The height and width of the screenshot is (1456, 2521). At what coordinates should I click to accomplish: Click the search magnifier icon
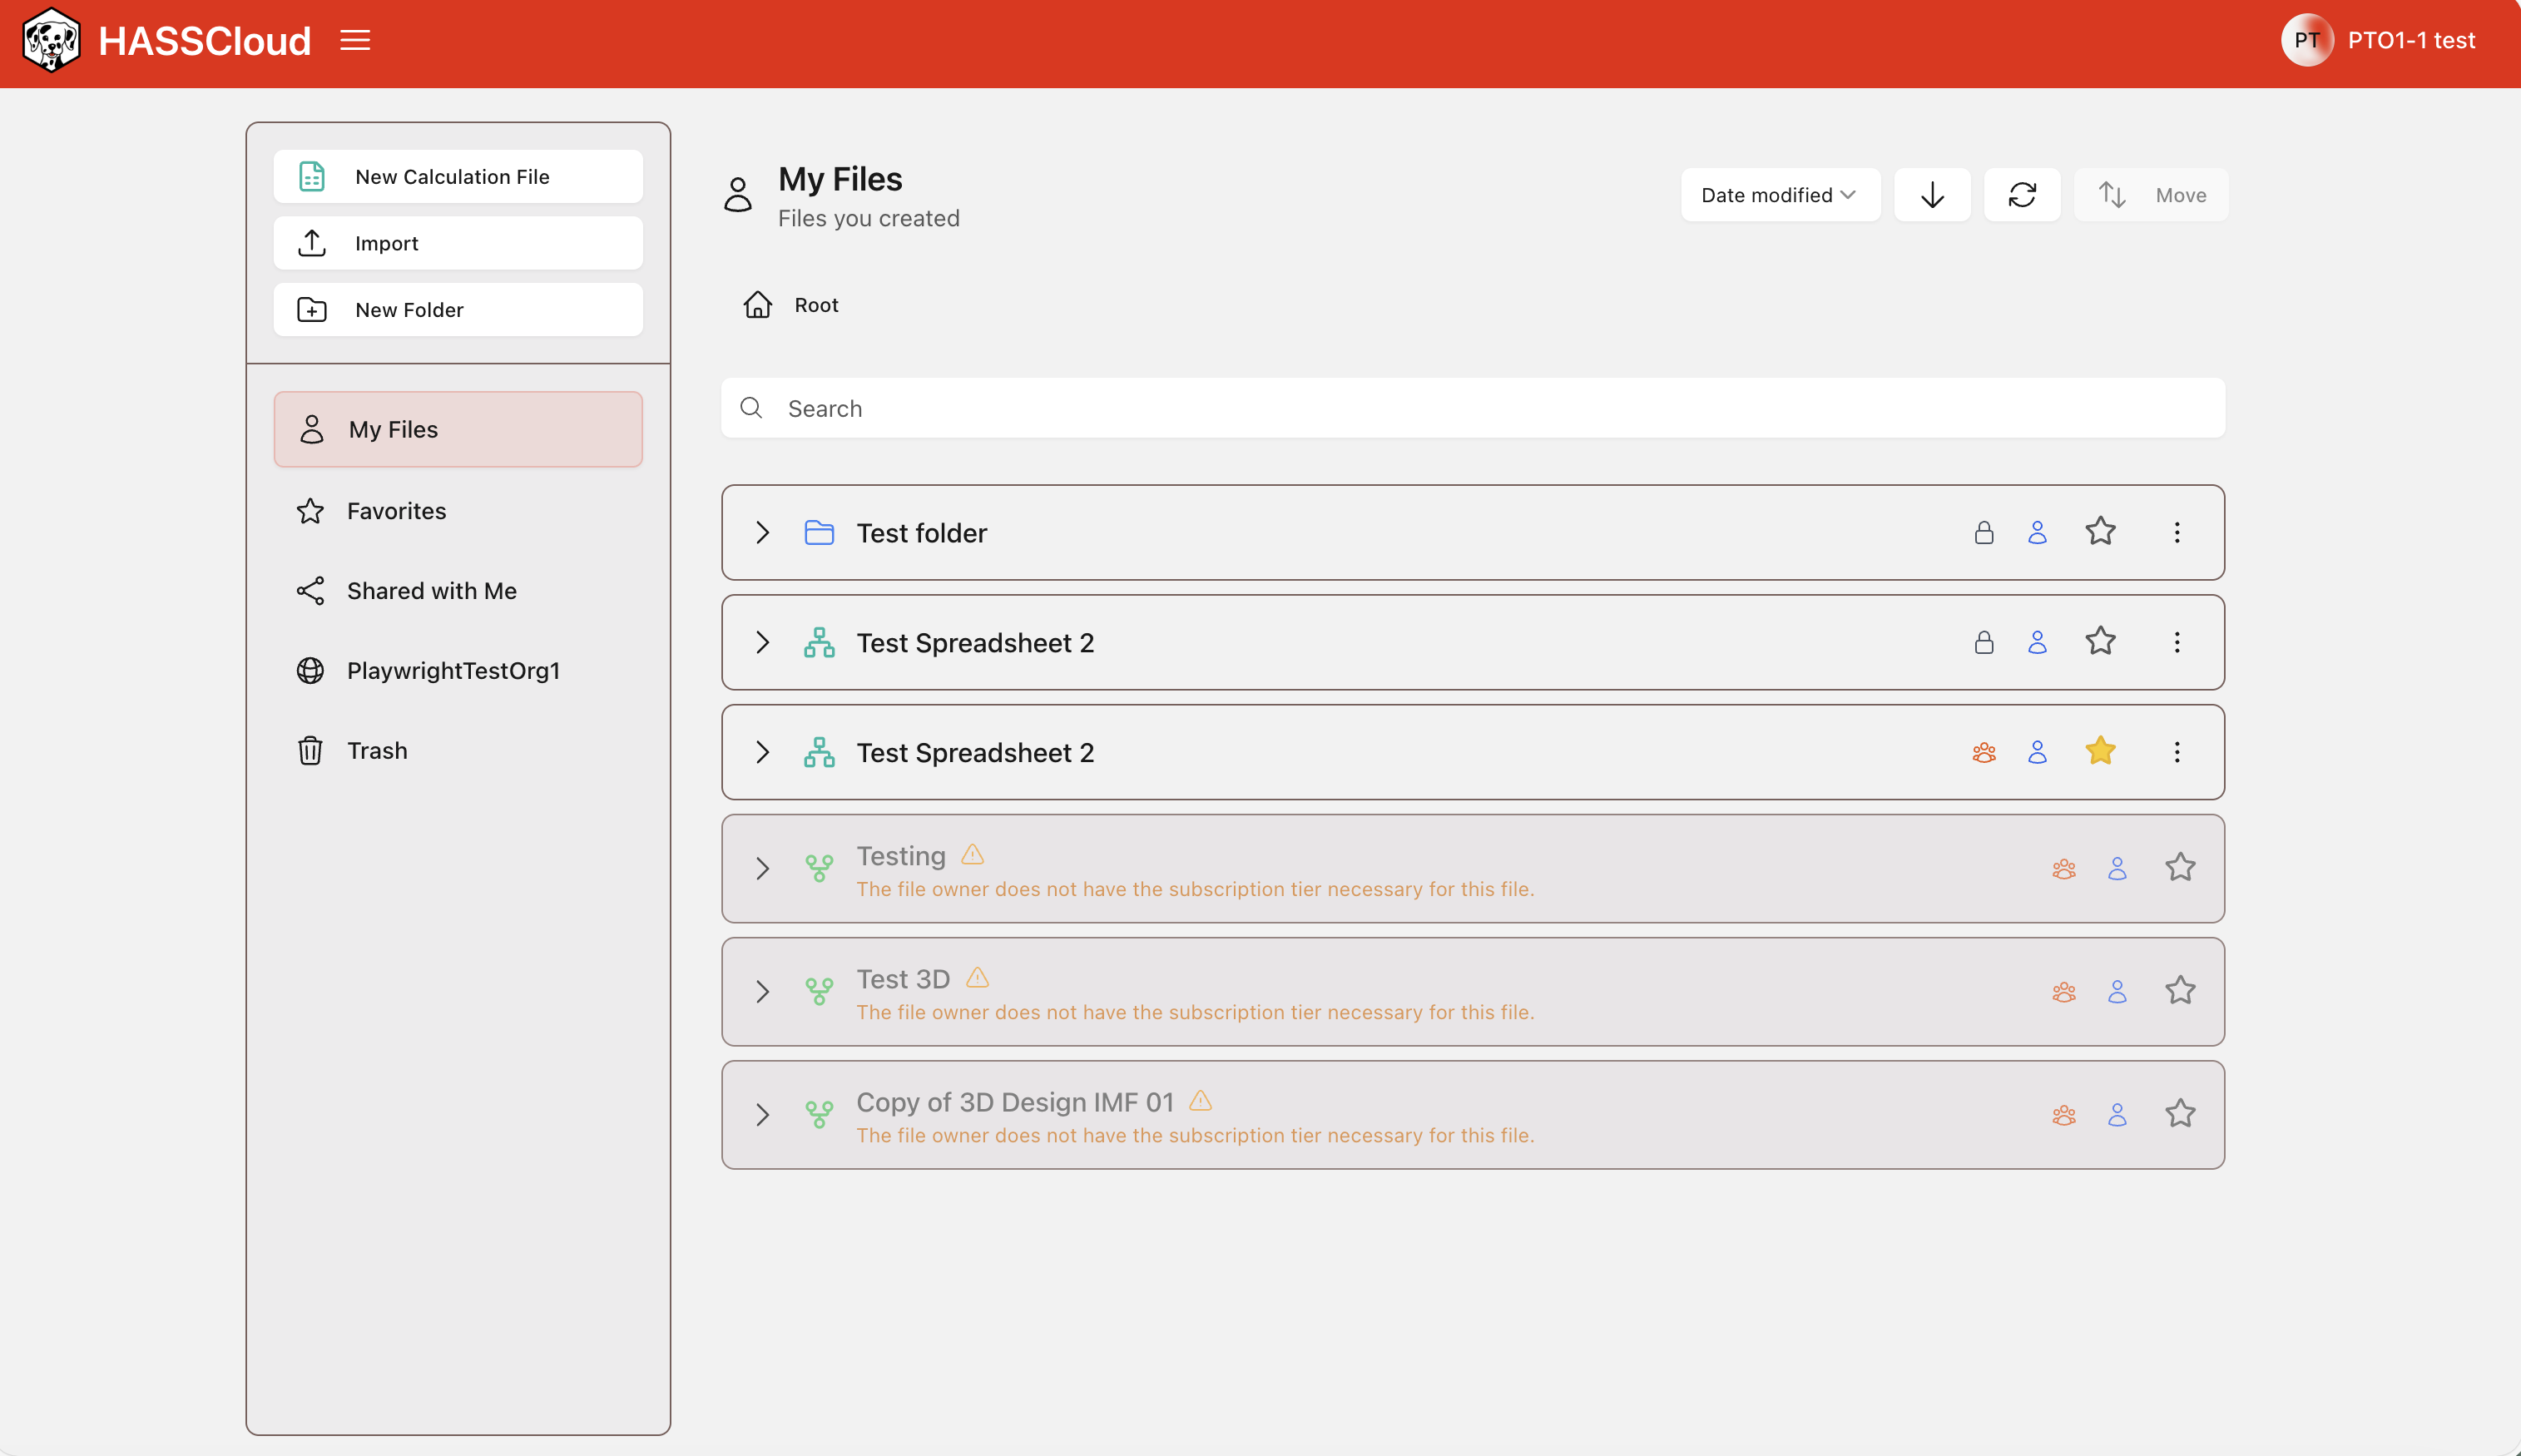pyautogui.click(x=751, y=408)
